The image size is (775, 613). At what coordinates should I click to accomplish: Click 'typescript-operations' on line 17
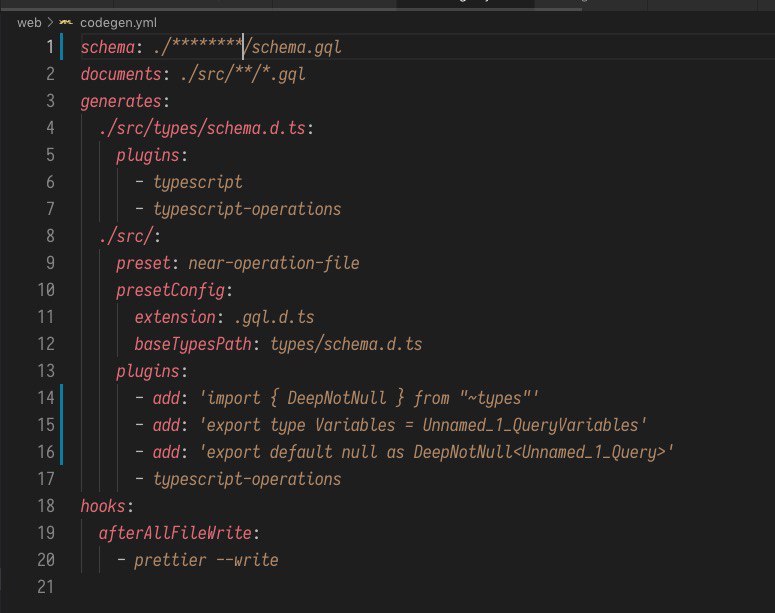[x=247, y=479]
